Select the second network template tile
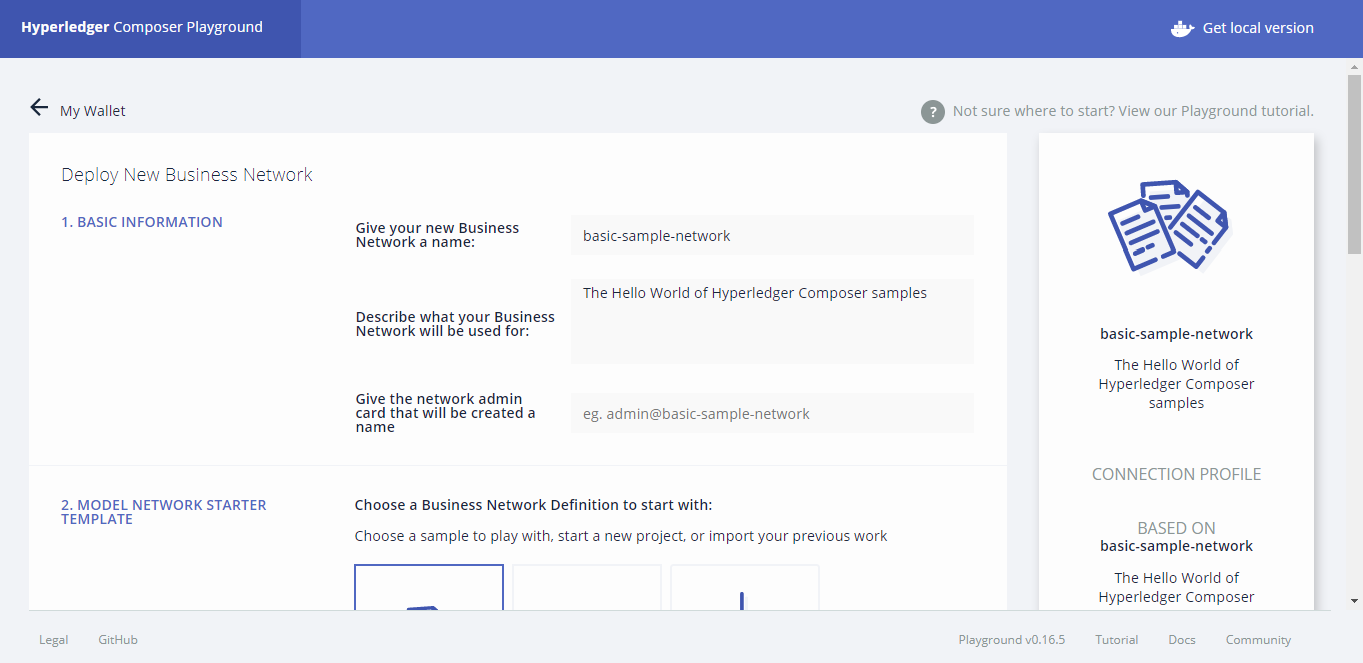Viewport: 1363px width, 663px height. pos(587,587)
